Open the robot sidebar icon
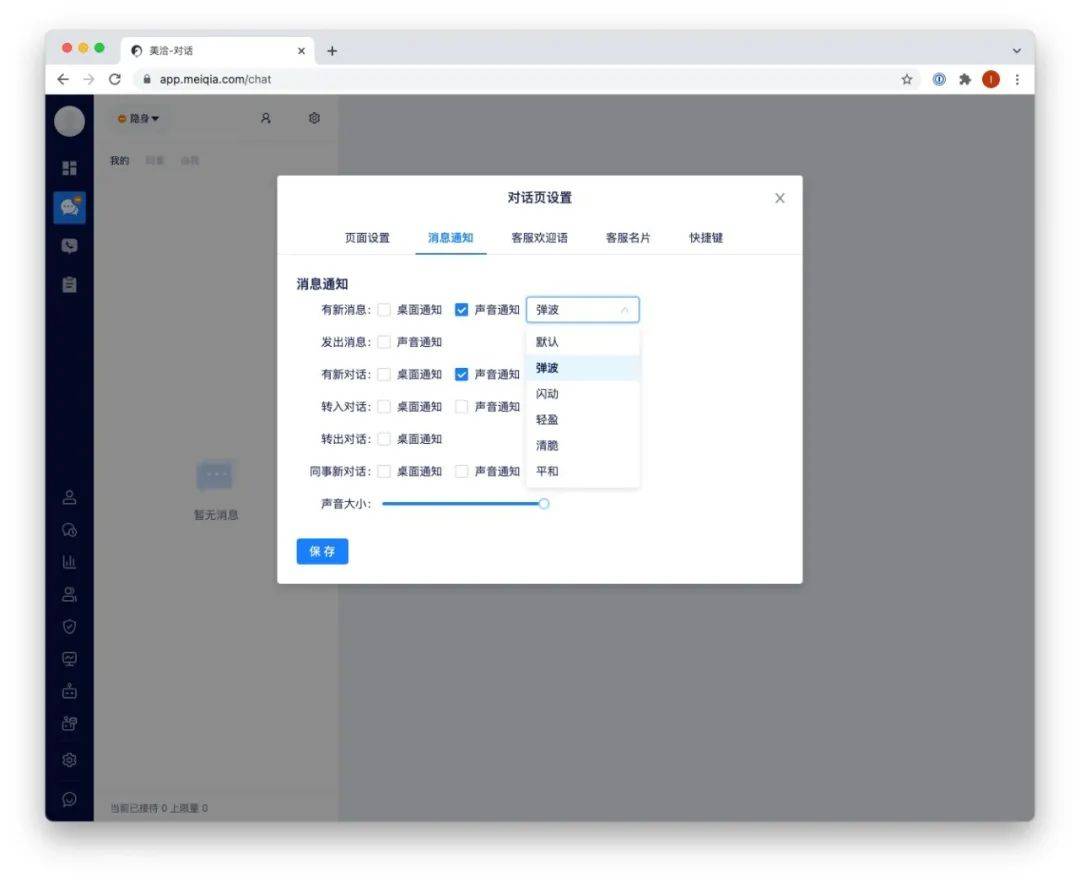1080x881 pixels. click(x=70, y=691)
